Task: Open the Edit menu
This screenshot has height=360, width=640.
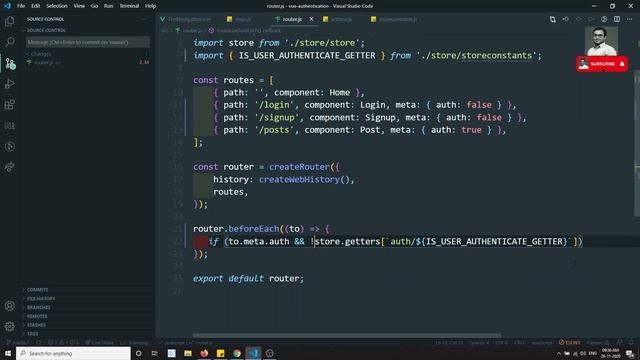Action: click(36, 6)
